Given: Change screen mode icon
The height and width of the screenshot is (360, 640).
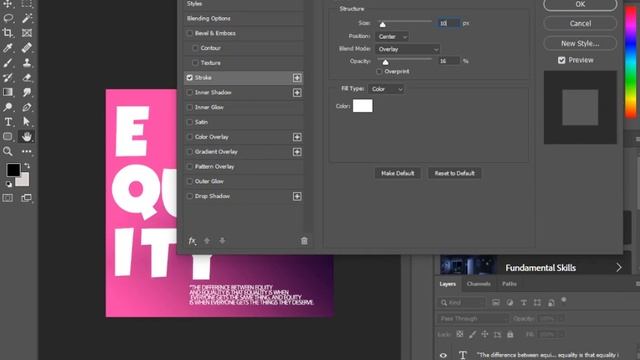Looking at the screenshot, I should pos(27,198).
